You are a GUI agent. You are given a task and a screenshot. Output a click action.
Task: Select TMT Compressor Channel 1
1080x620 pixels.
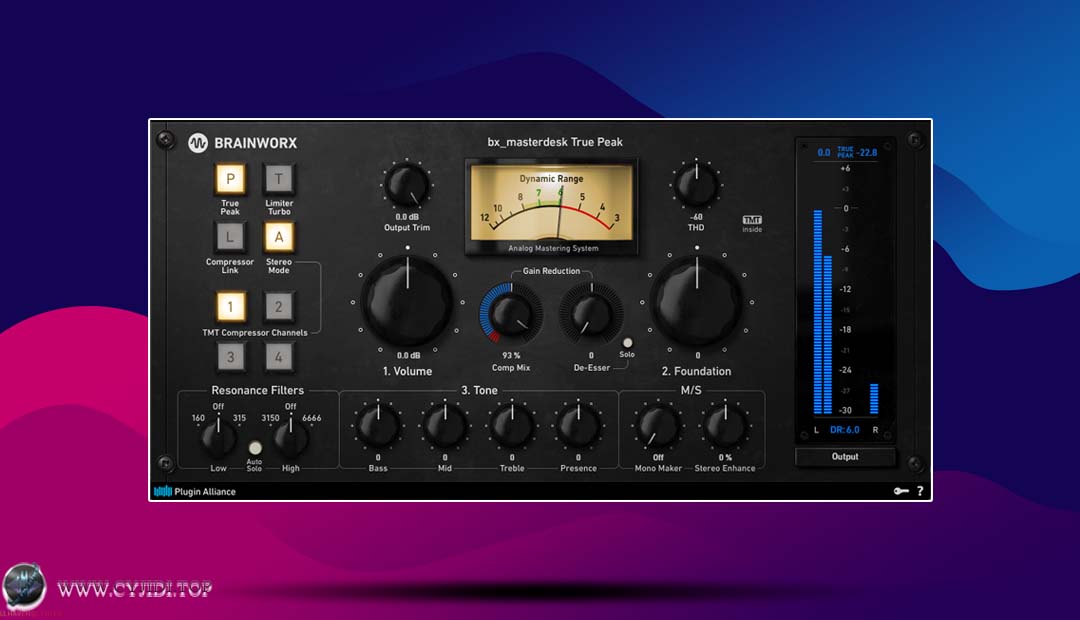coord(230,307)
